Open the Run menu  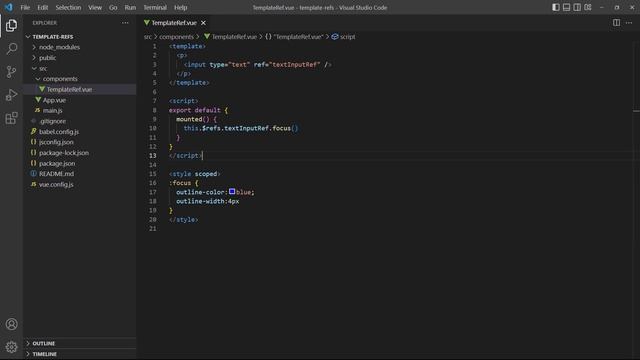pyautogui.click(x=130, y=7)
